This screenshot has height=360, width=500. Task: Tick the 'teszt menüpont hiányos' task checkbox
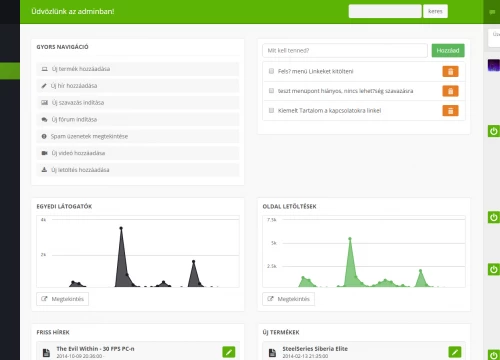(x=271, y=91)
